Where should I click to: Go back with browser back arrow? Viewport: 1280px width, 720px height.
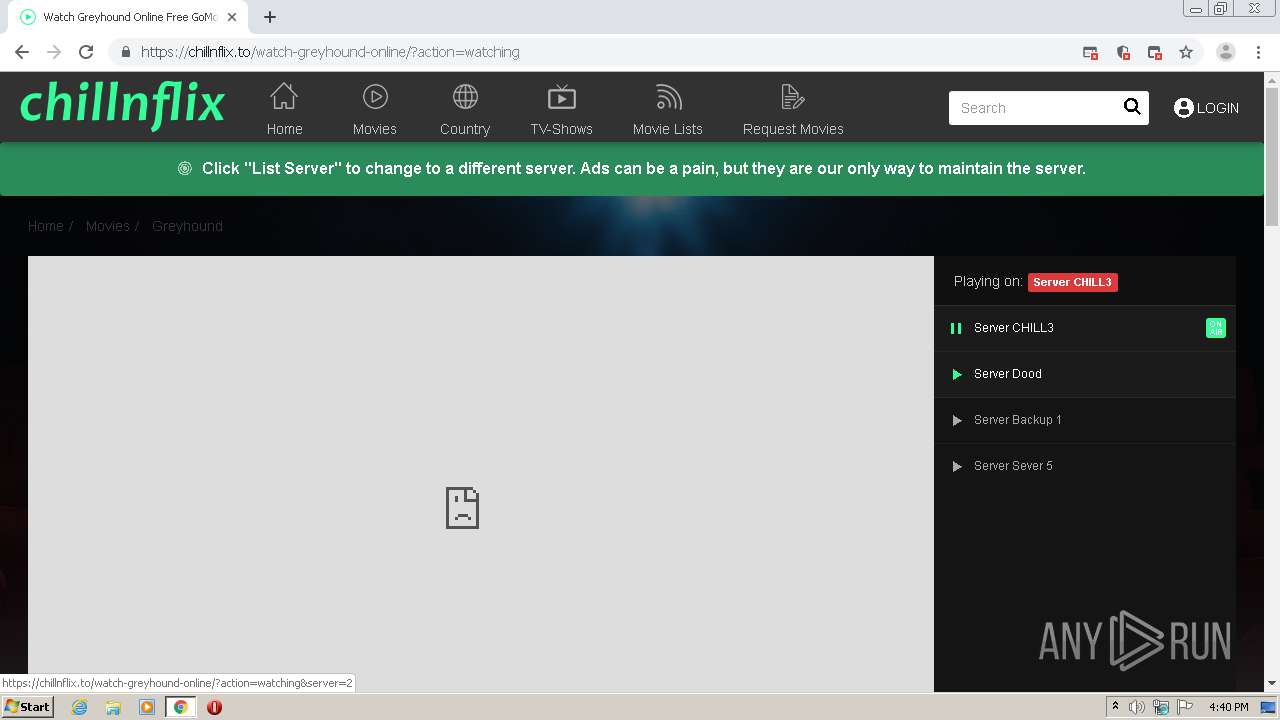22,52
